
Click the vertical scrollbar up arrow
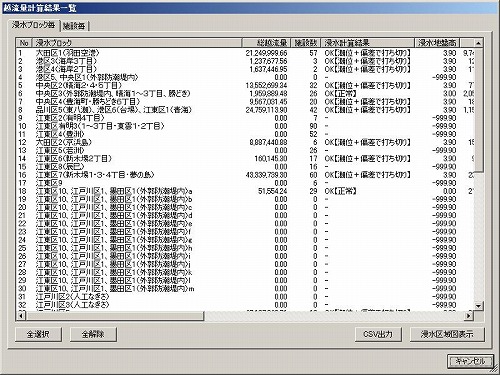coord(478,43)
